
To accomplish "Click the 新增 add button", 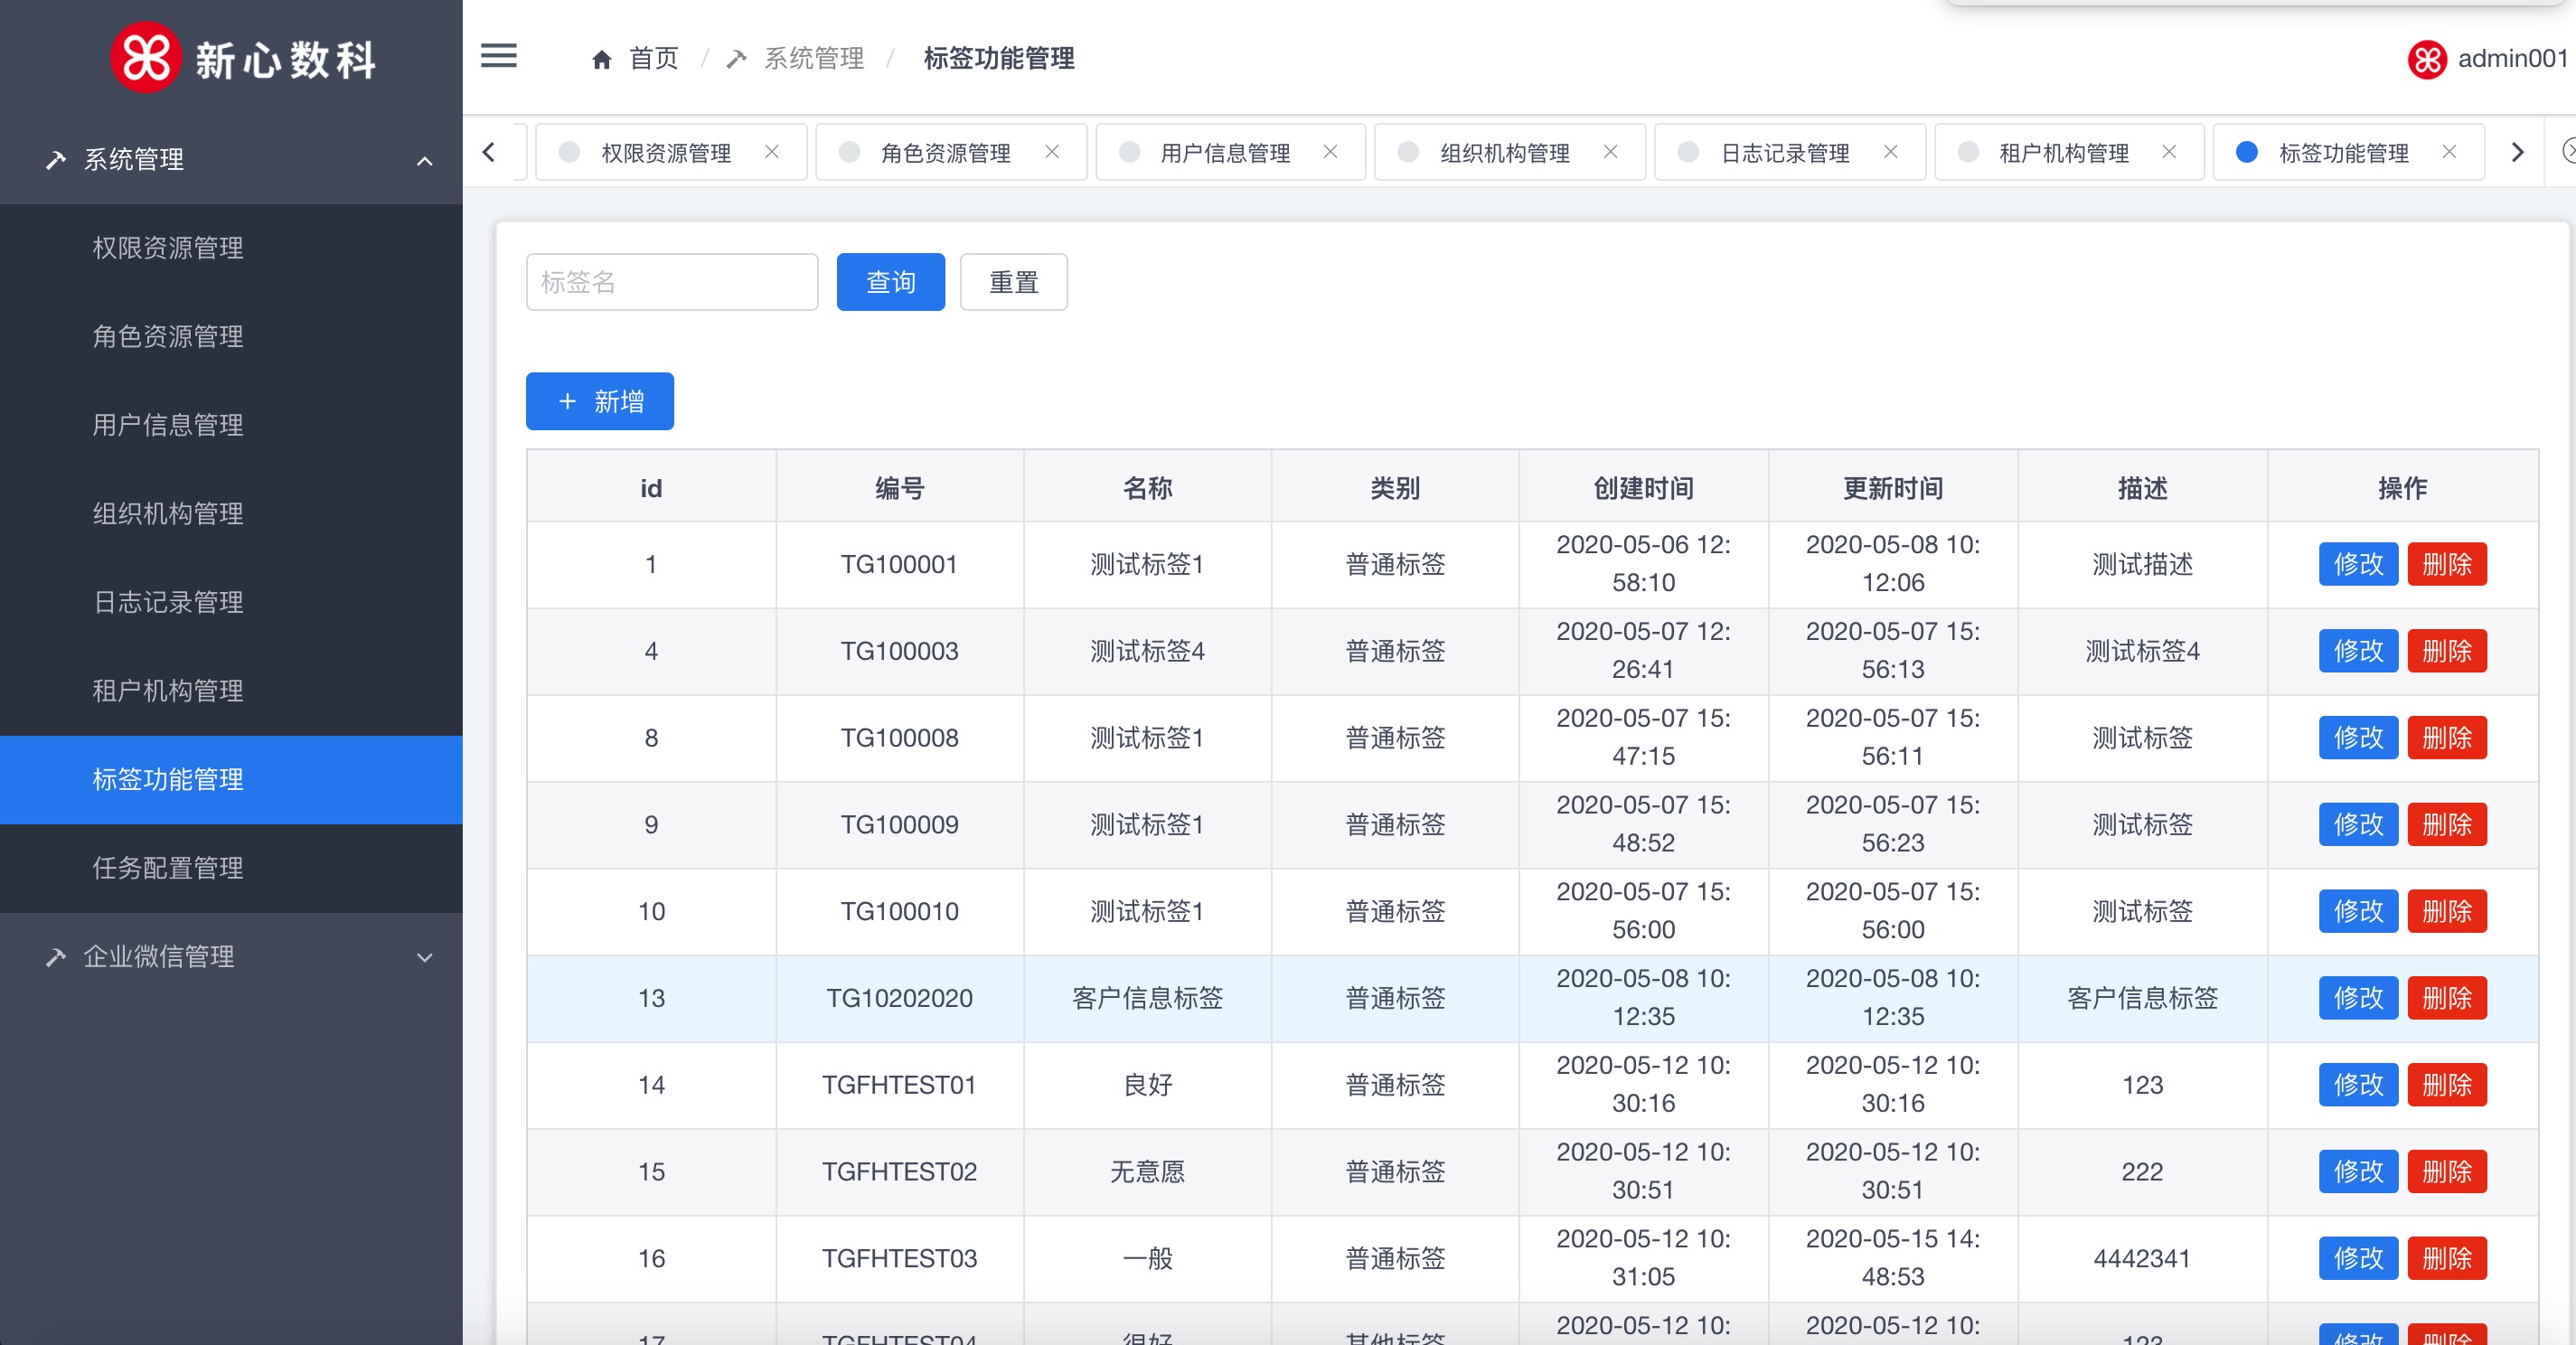I will pyautogui.click(x=599, y=401).
